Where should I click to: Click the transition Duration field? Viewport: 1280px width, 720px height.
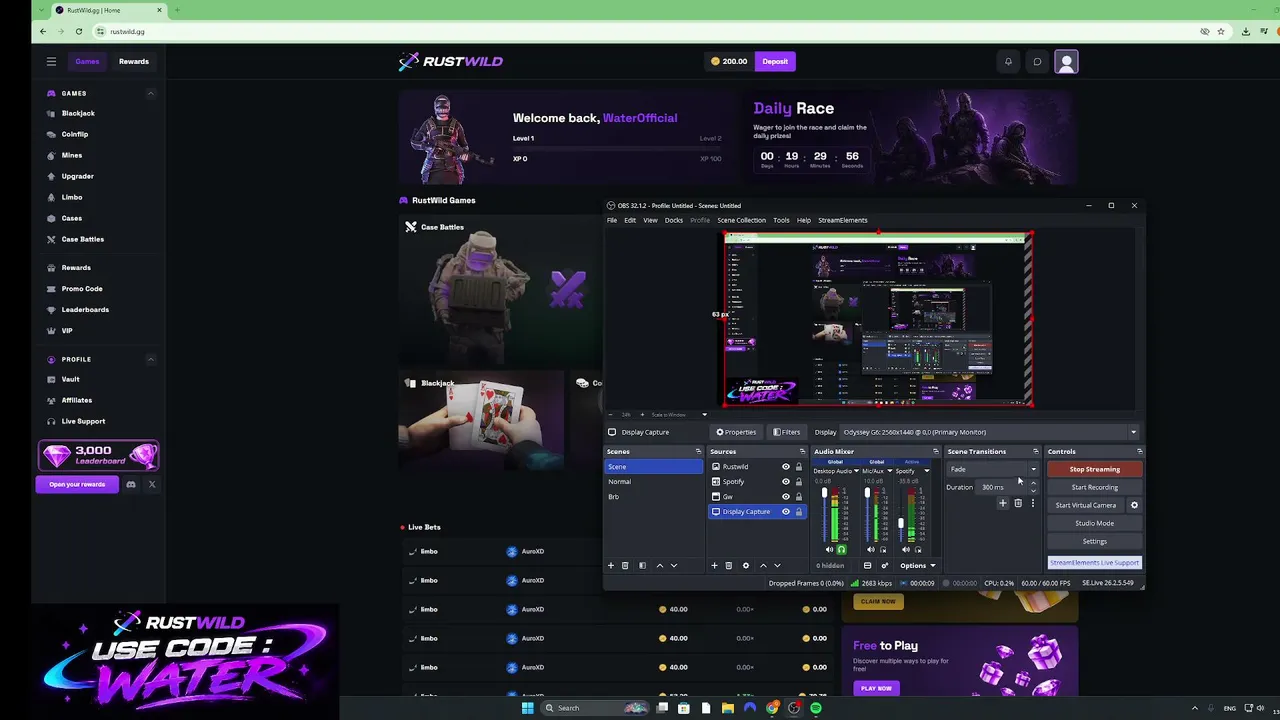[1002, 487]
